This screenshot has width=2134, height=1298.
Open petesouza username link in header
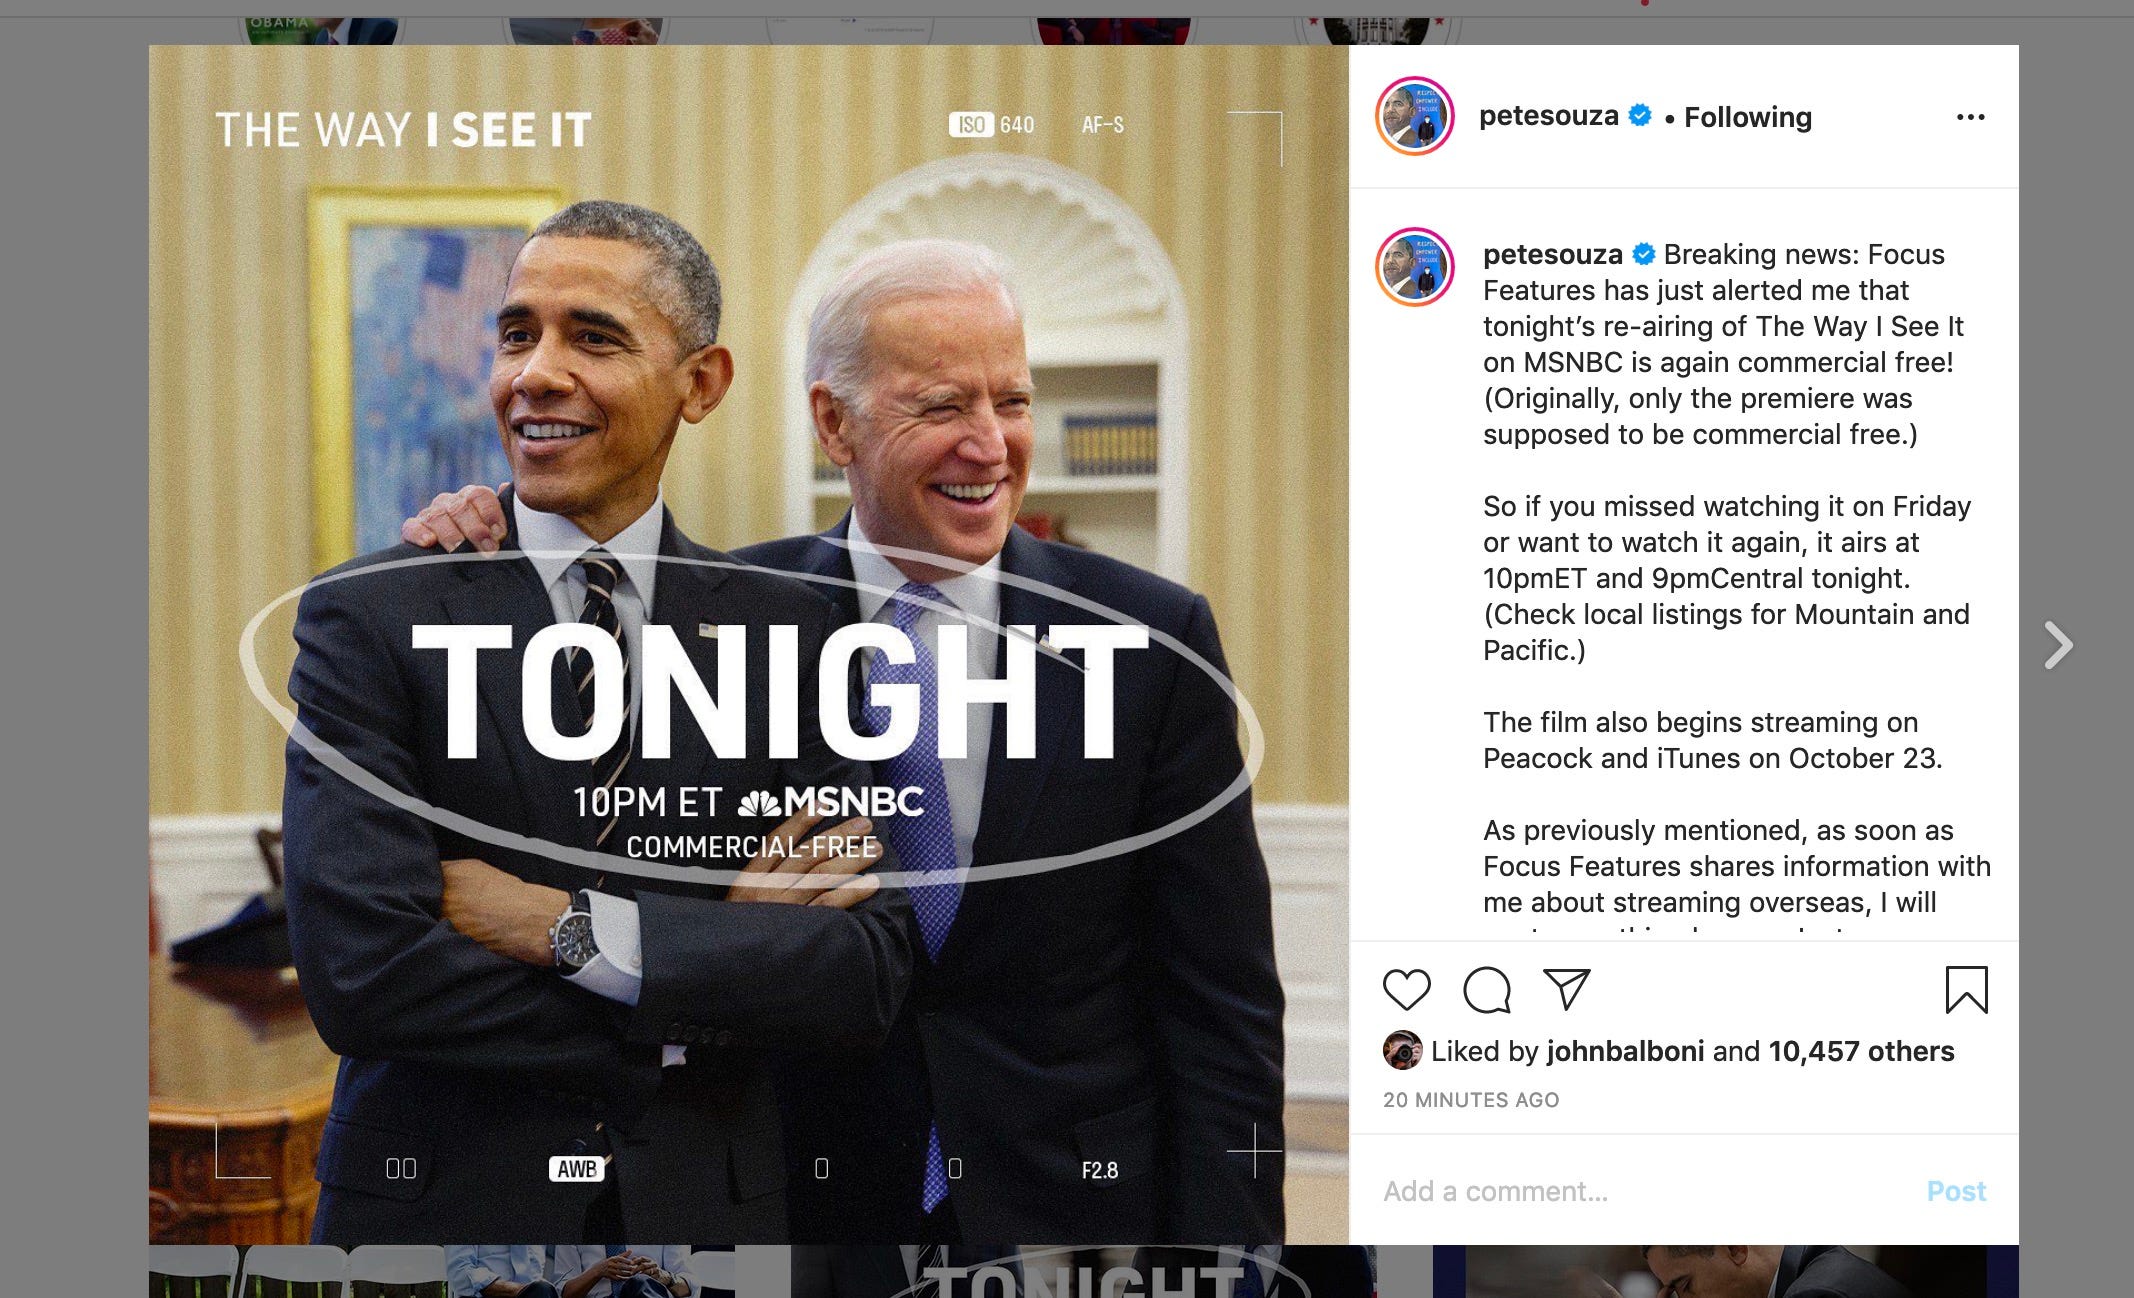click(x=1548, y=116)
